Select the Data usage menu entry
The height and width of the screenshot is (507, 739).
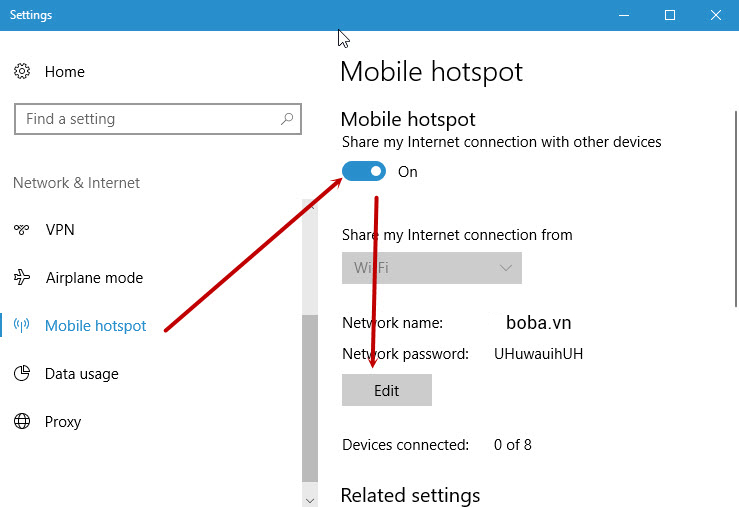[x=82, y=374]
